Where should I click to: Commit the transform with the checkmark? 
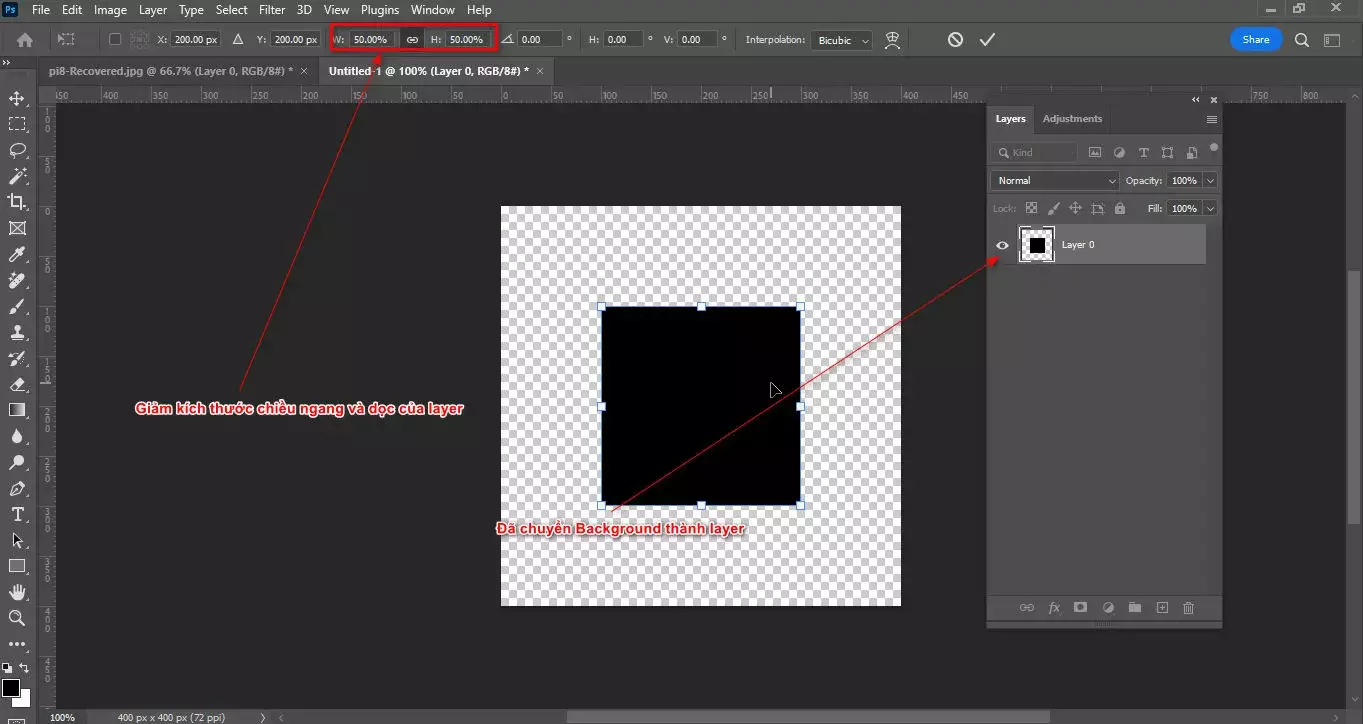988,39
